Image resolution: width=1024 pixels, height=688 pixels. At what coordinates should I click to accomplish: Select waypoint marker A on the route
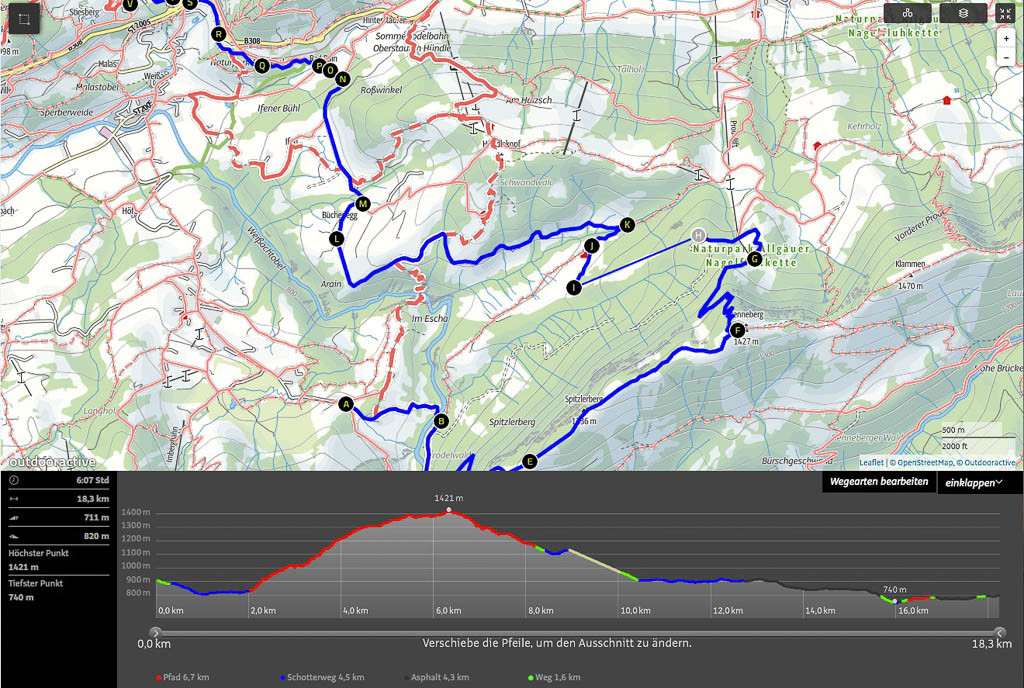click(347, 405)
